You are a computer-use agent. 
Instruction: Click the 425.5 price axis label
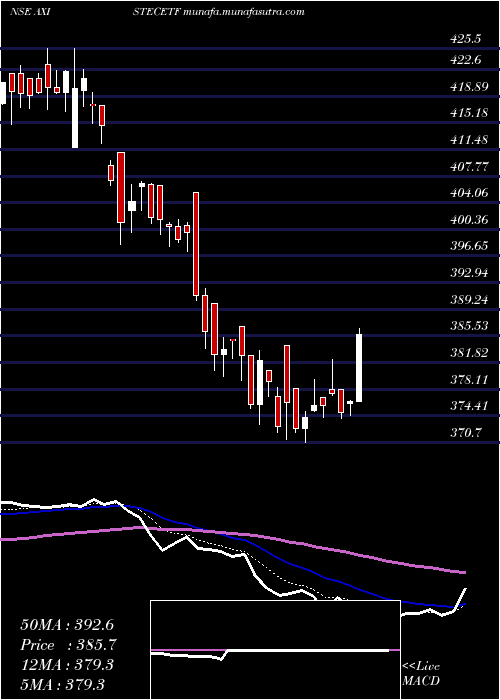pos(466,39)
